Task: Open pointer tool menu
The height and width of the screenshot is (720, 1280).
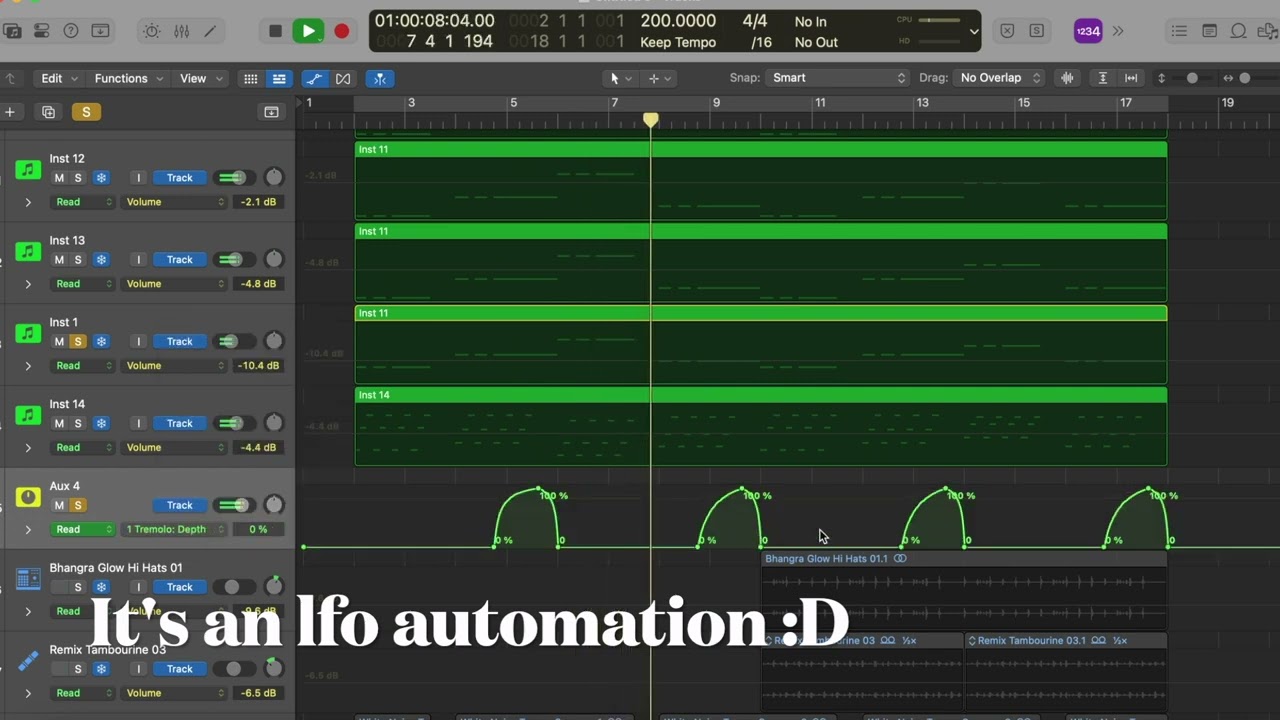Action: click(621, 78)
